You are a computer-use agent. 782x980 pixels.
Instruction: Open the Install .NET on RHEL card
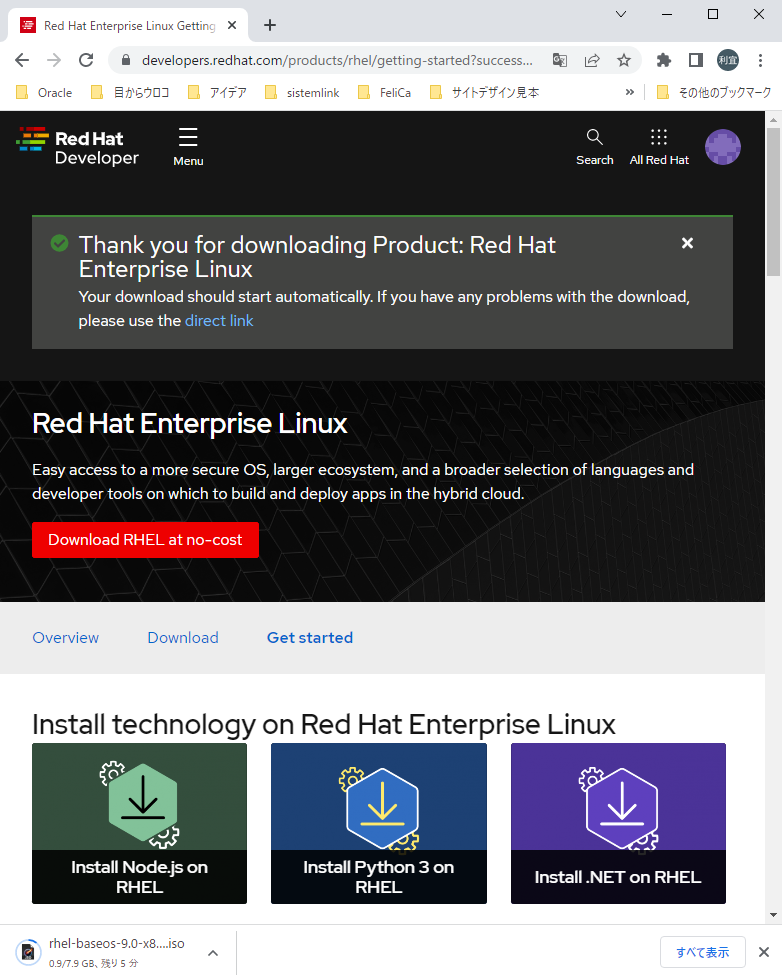pyautogui.click(x=618, y=823)
